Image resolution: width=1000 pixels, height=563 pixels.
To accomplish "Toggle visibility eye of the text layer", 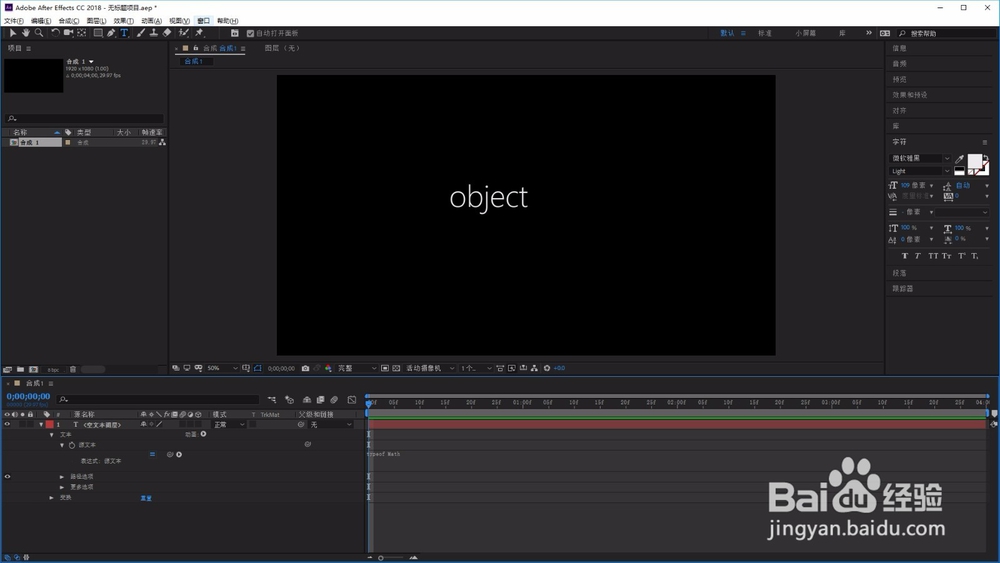I will pos(7,424).
